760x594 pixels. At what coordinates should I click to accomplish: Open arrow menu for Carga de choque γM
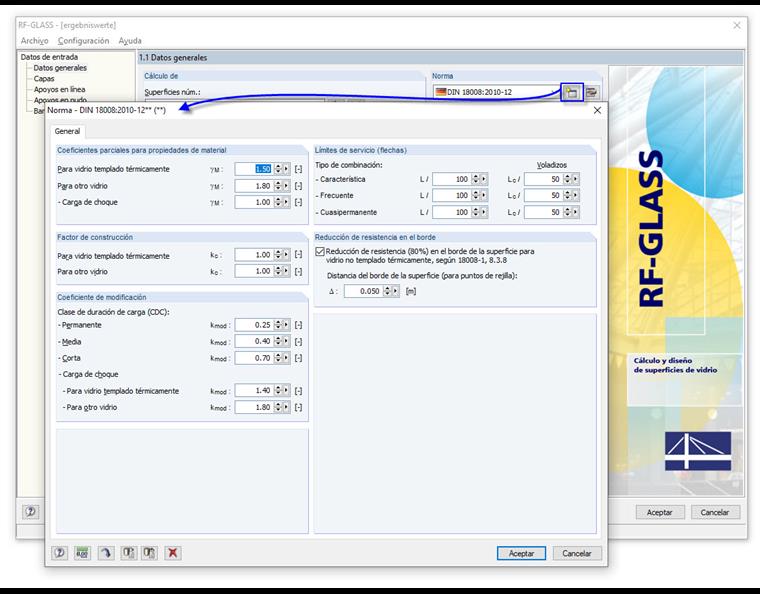tap(286, 202)
